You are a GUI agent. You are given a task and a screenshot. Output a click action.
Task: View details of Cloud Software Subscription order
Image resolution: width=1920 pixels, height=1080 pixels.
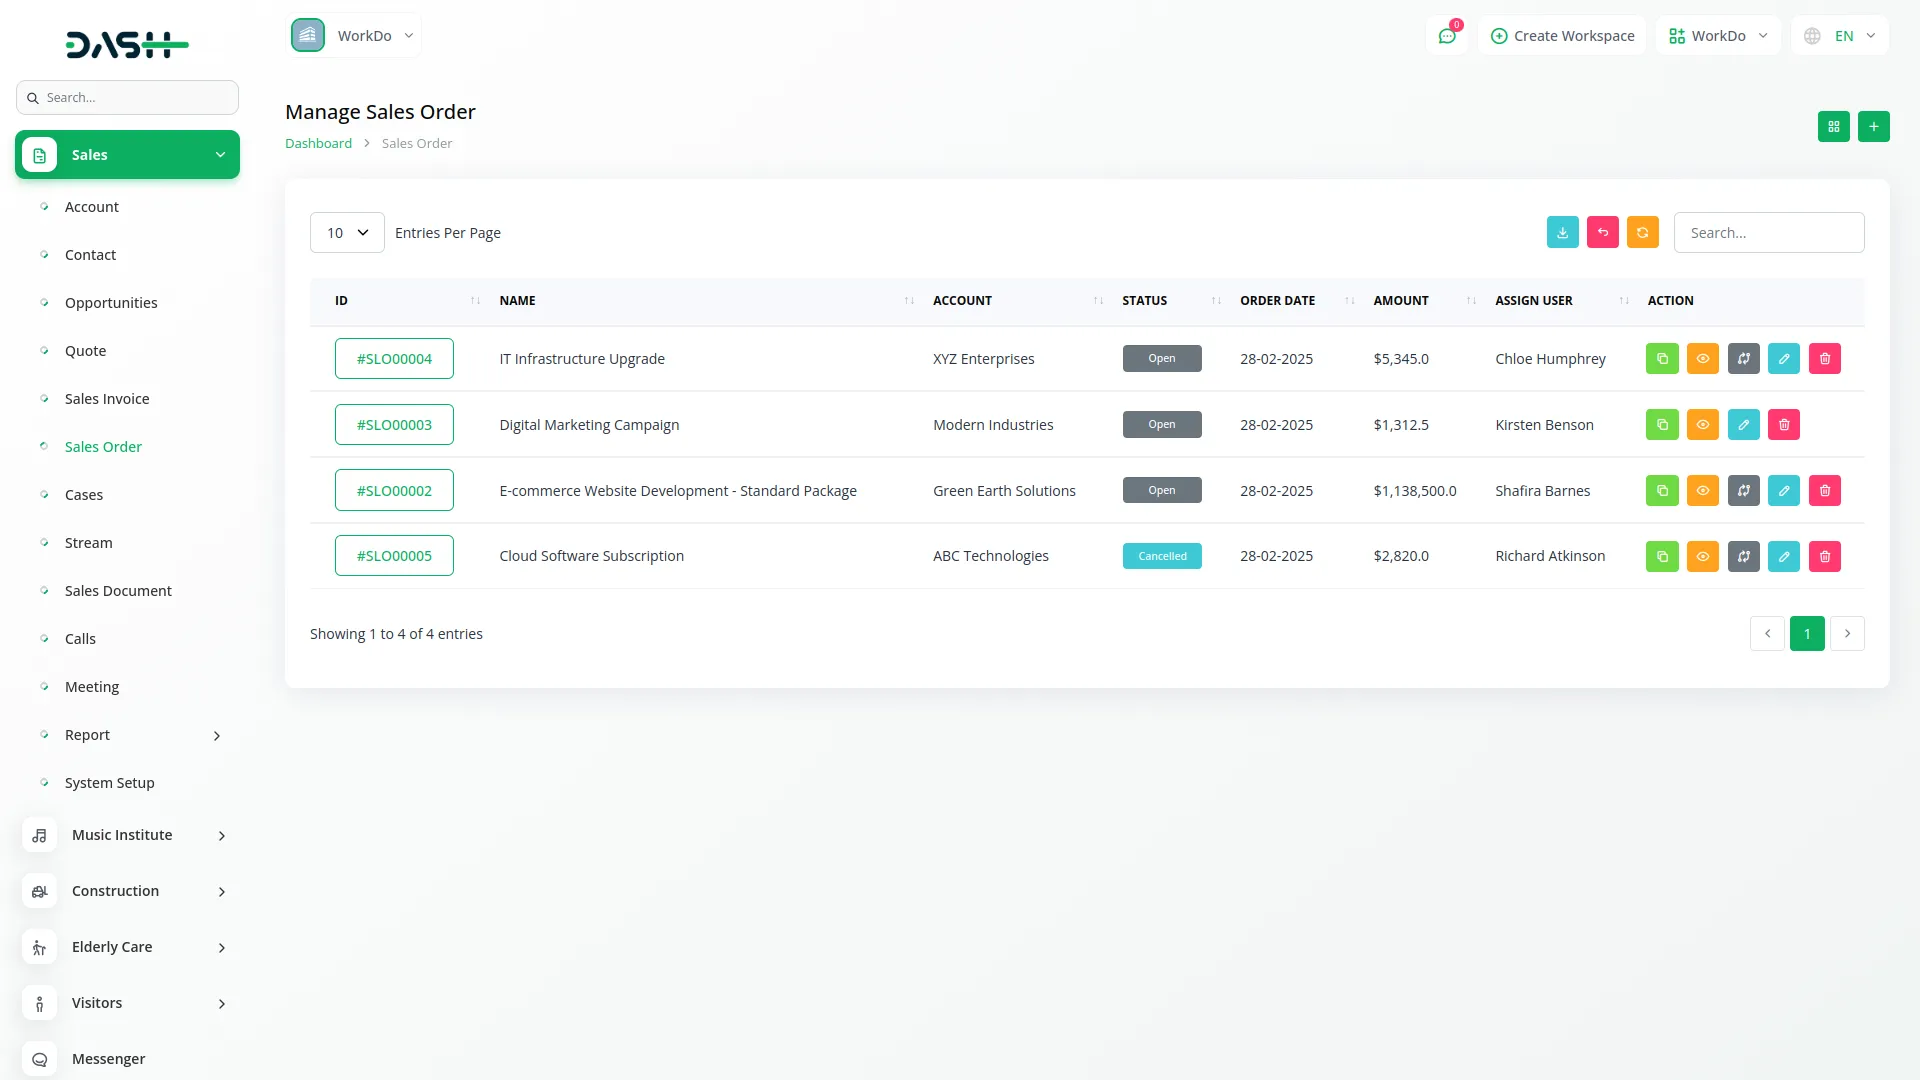click(1702, 556)
